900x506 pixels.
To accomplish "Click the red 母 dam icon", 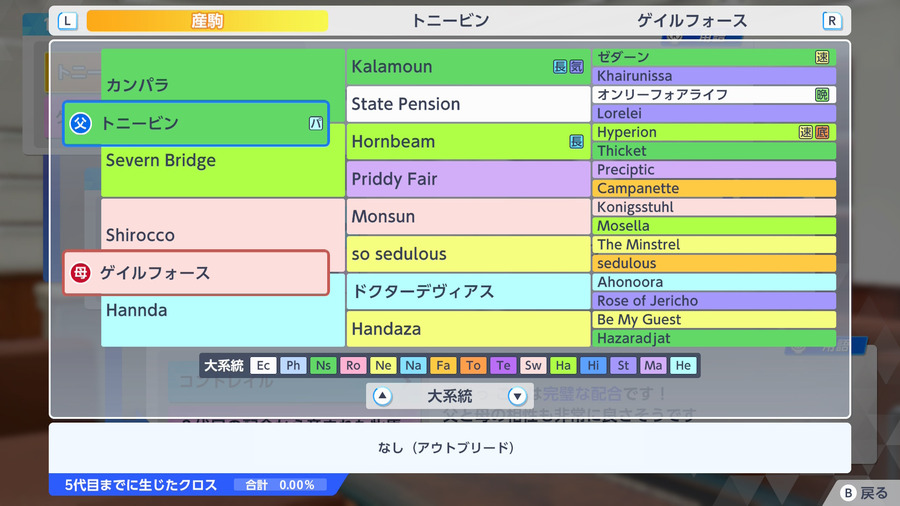I will coord(80,273).
